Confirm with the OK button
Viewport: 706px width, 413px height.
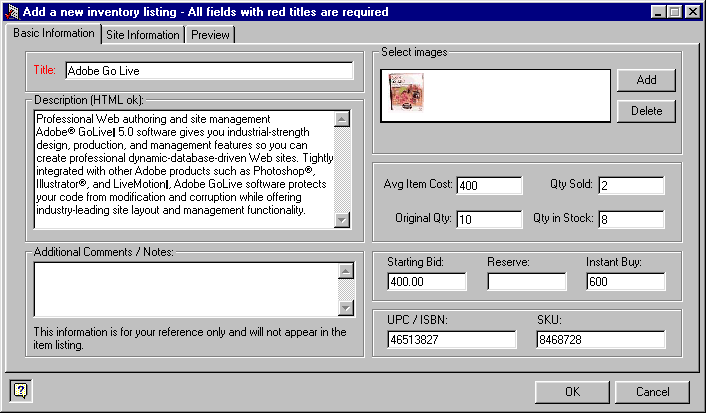pos(572,392)
